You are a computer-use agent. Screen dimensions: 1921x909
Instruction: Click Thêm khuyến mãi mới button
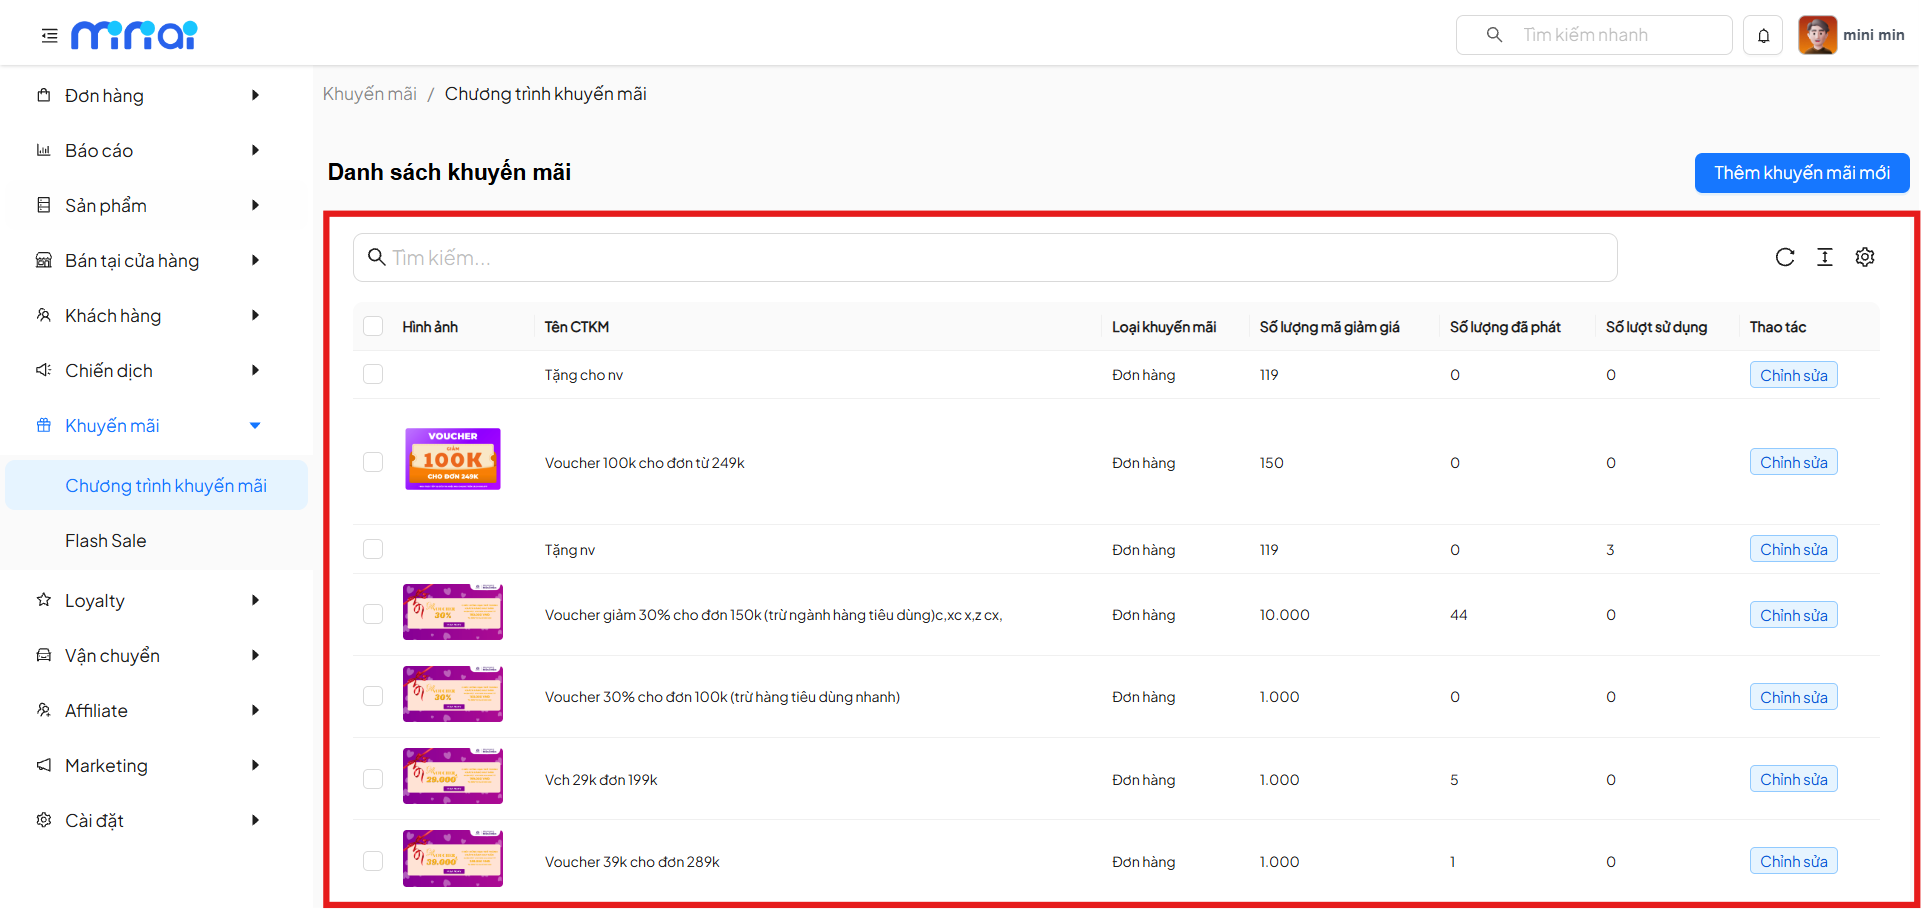(x=1801, y=173)
